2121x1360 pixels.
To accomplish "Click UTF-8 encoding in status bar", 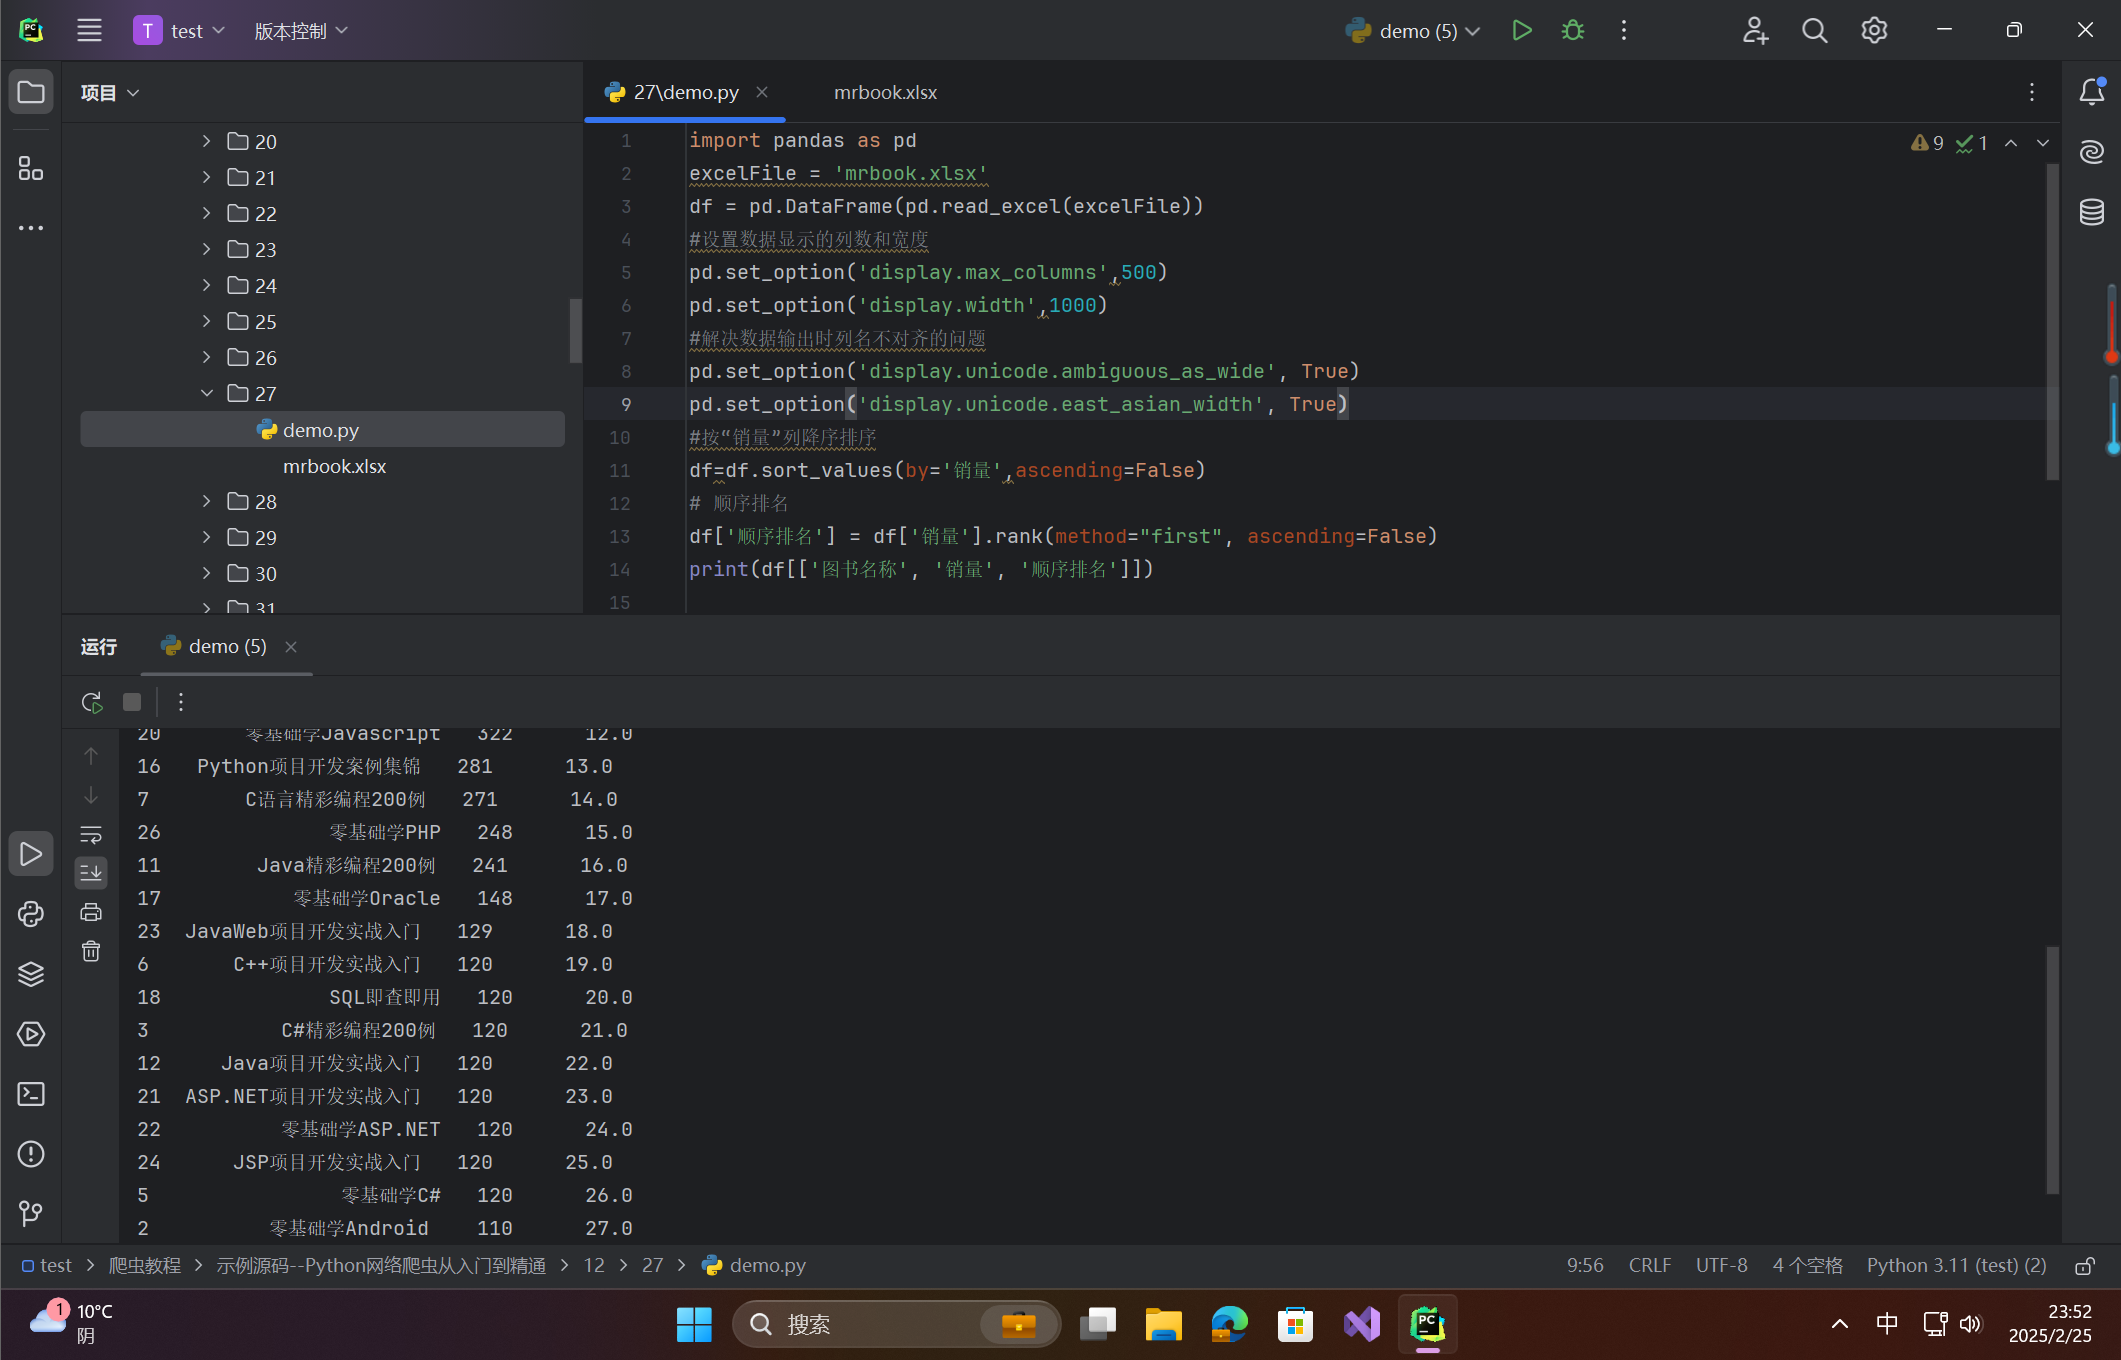I will pos(1722,1265).
